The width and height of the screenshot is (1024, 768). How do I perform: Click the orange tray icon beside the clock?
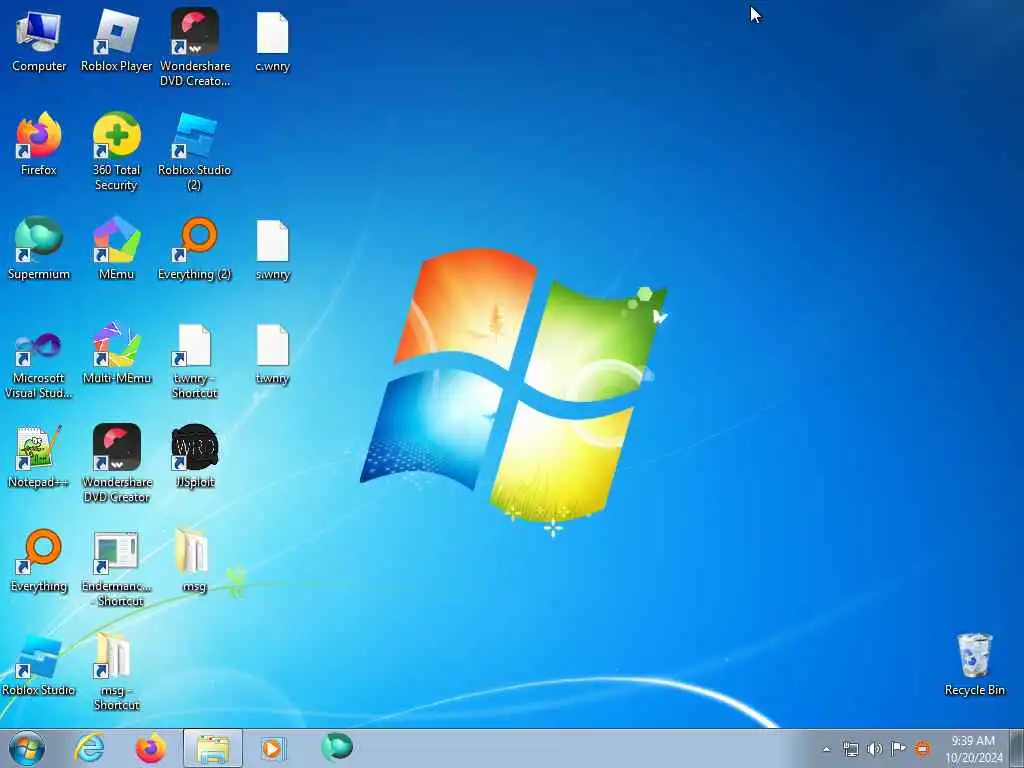pyautogui.click(x=923, y=748)
